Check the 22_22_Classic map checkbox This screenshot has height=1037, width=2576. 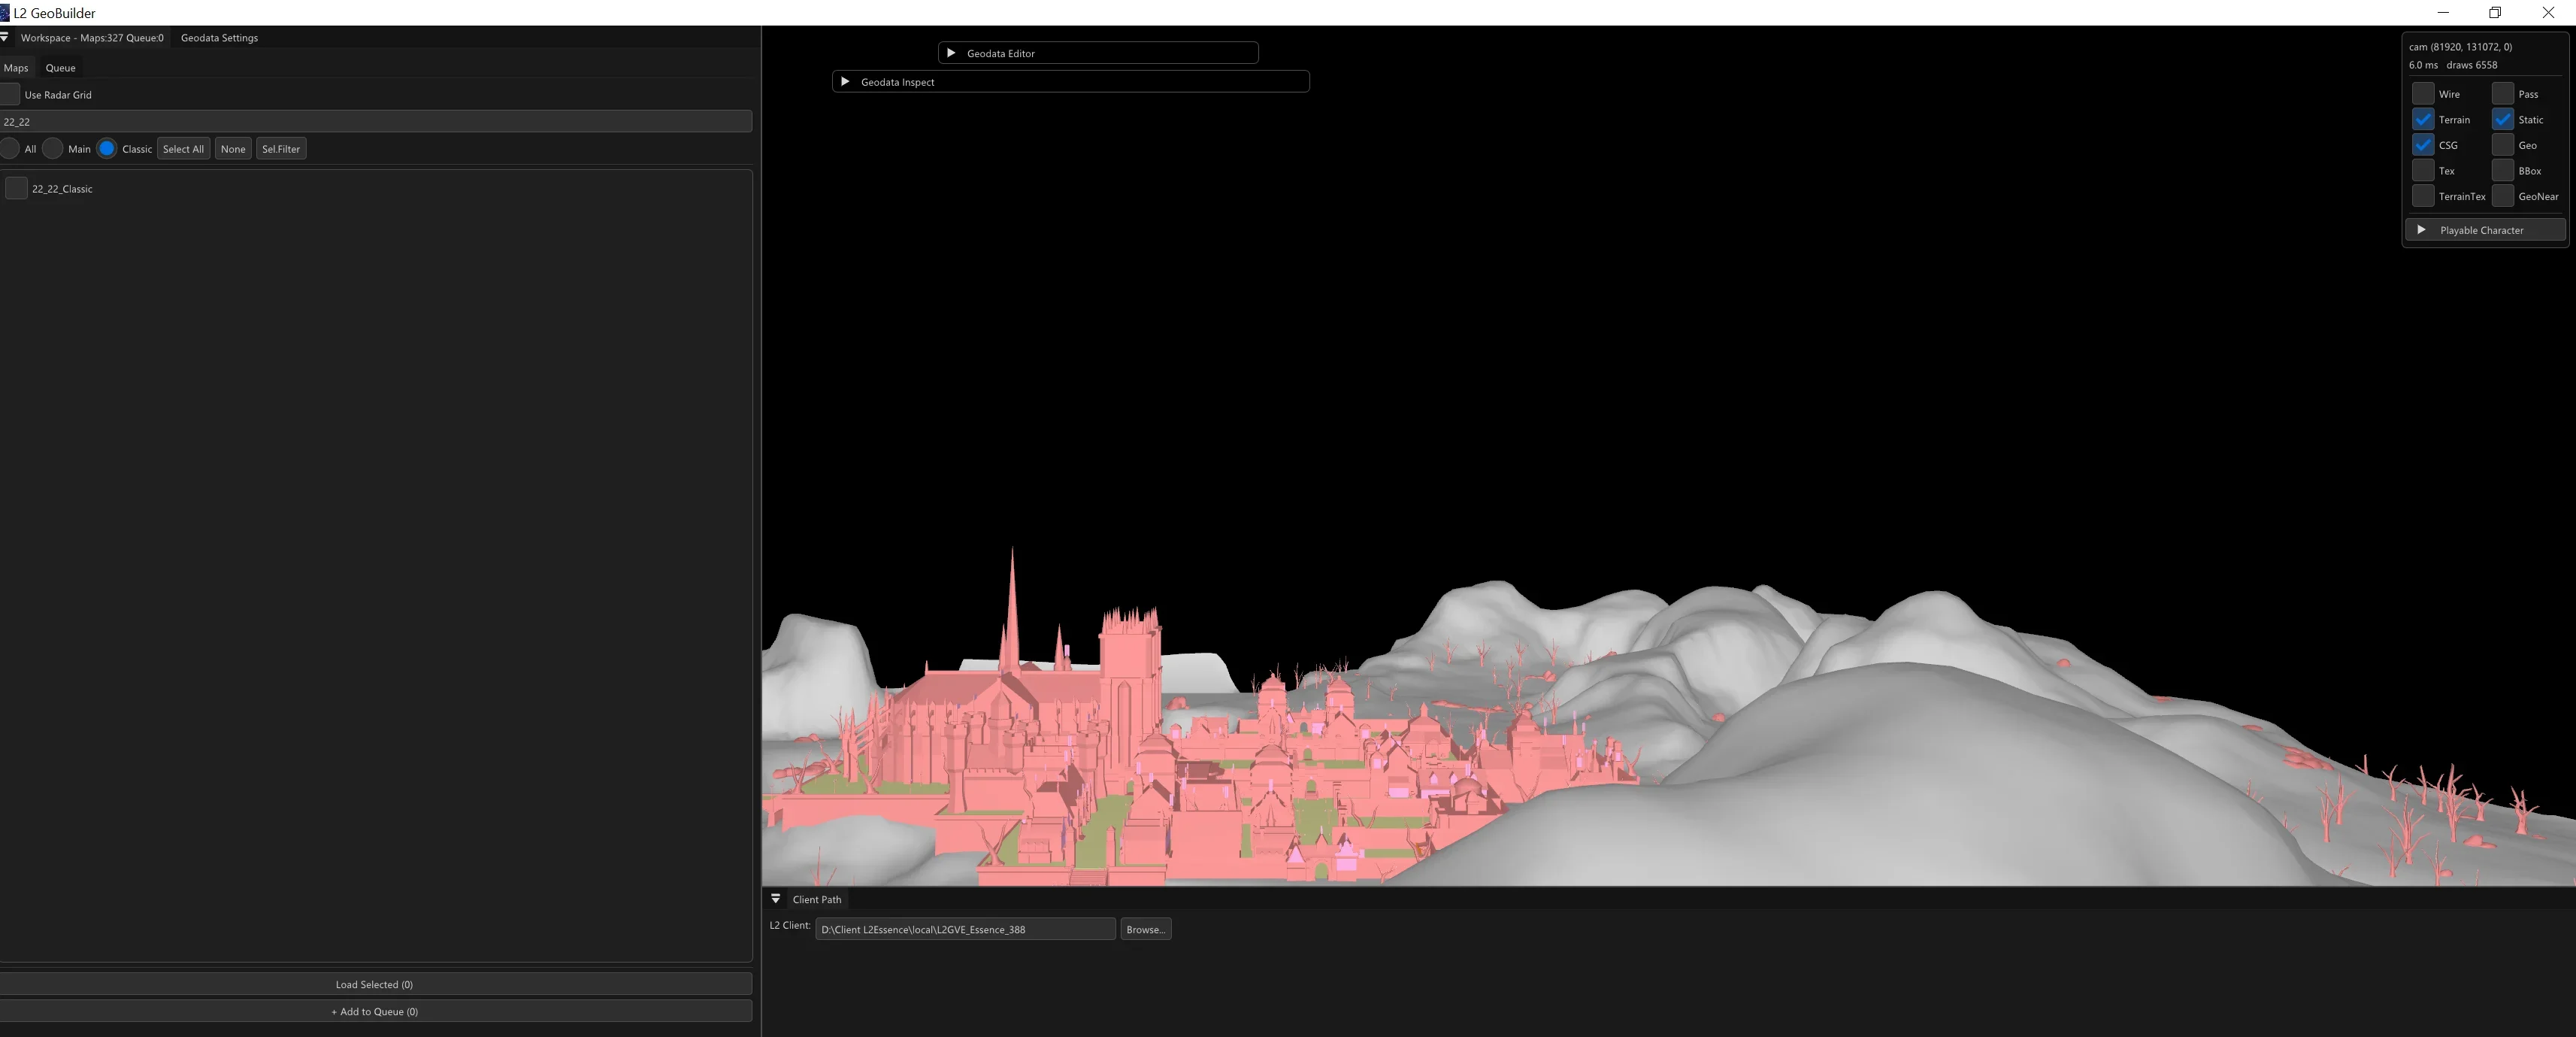click(x=16, y=188)
